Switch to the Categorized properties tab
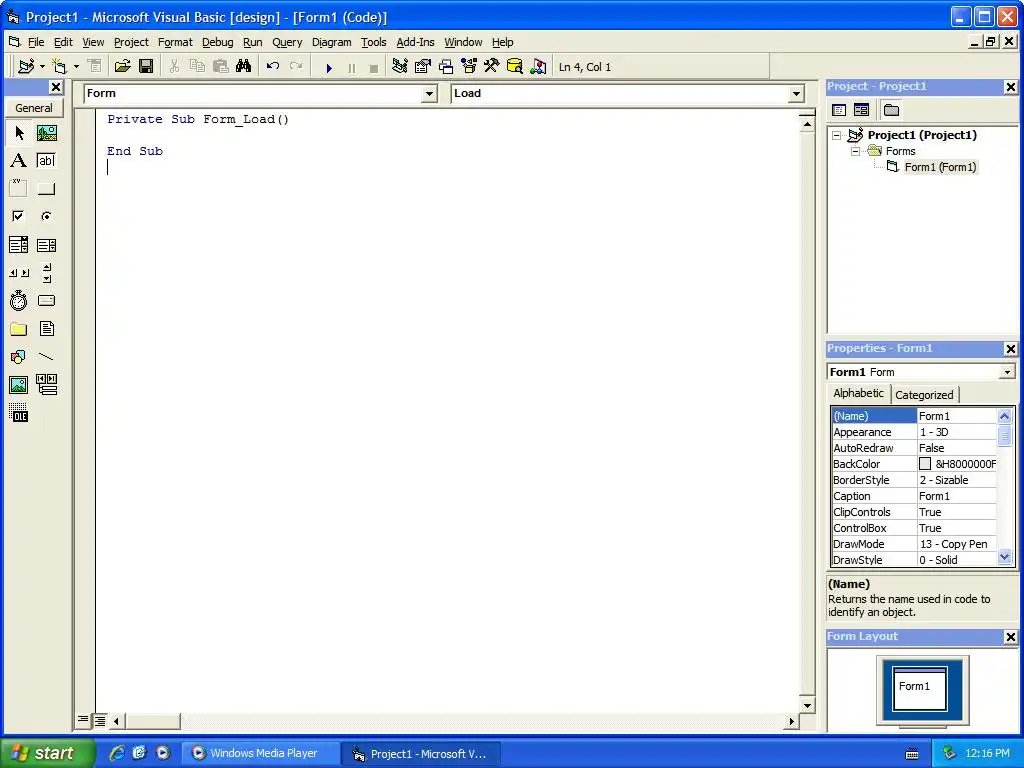The width and height of the screenshot is (1024, 768). click(x=924, y=395)
